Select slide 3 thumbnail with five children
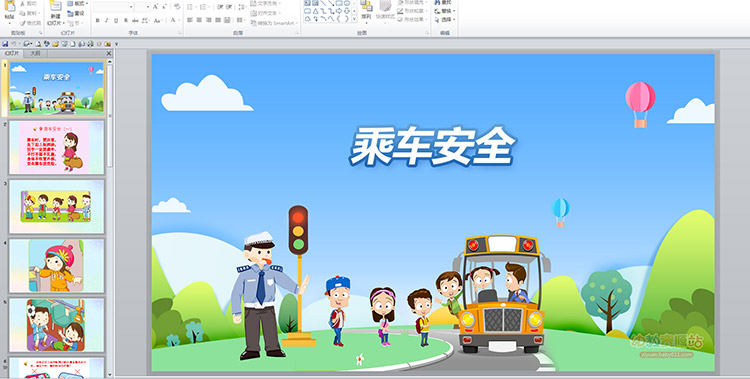 (56, 206)
